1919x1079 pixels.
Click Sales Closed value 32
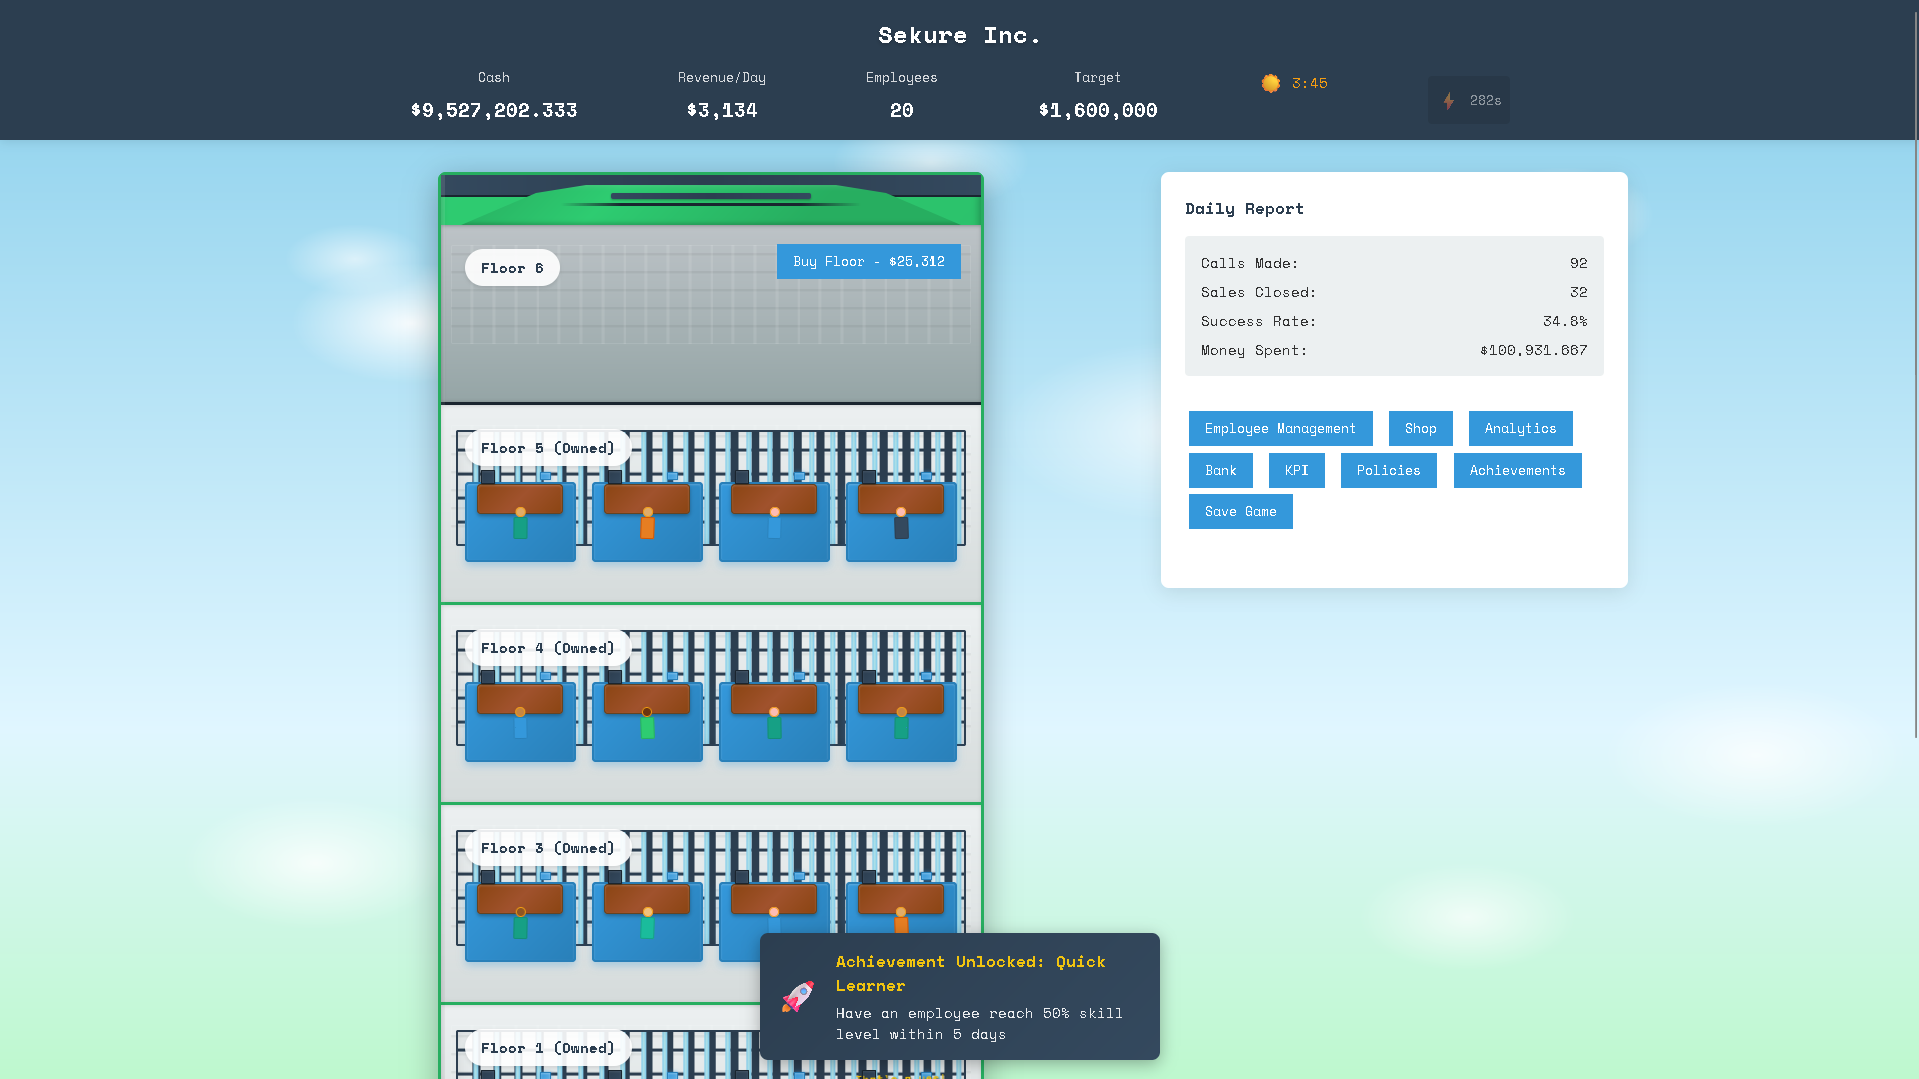coord(1578,292)
